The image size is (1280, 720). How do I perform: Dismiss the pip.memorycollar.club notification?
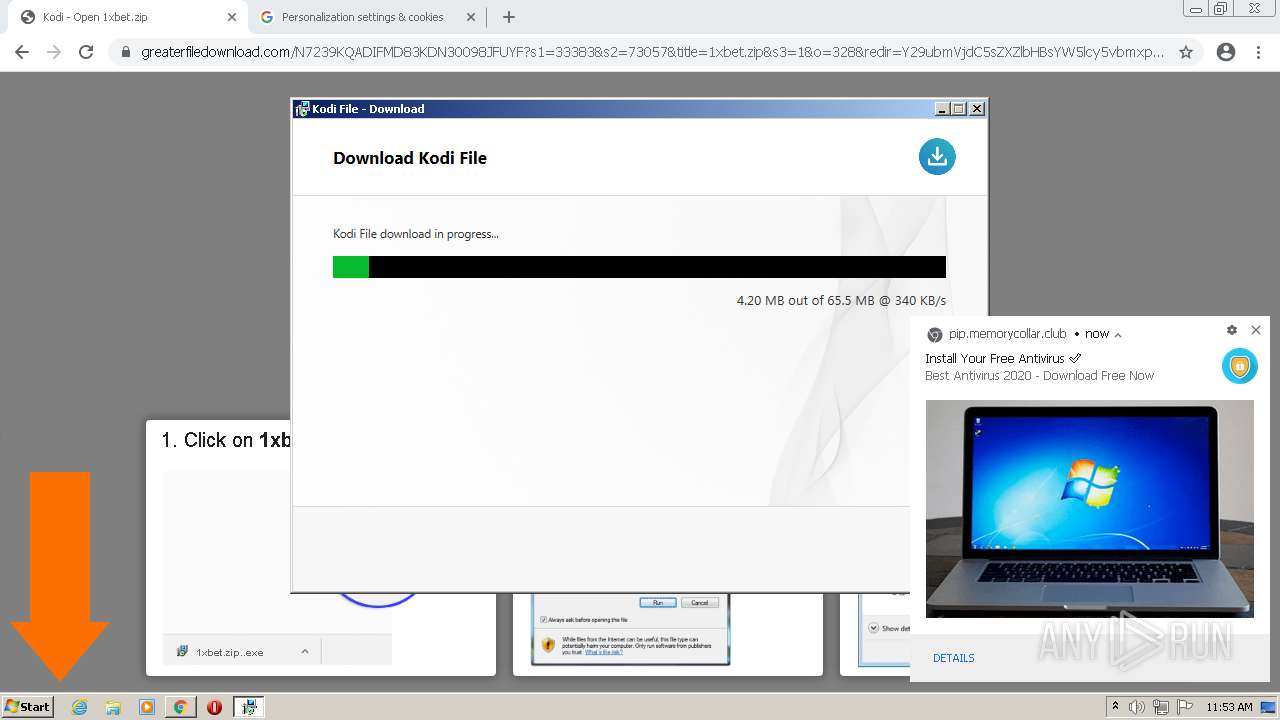(1256, 330)
